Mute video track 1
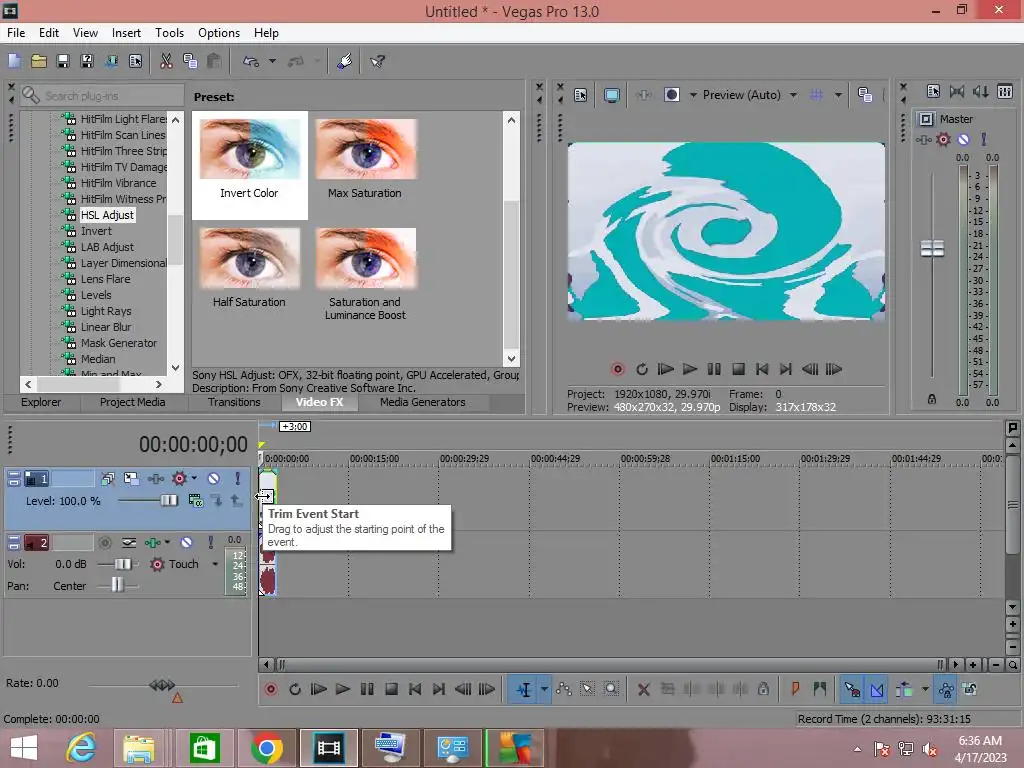This screenshot has width=1024, height=768. [213, 479]
